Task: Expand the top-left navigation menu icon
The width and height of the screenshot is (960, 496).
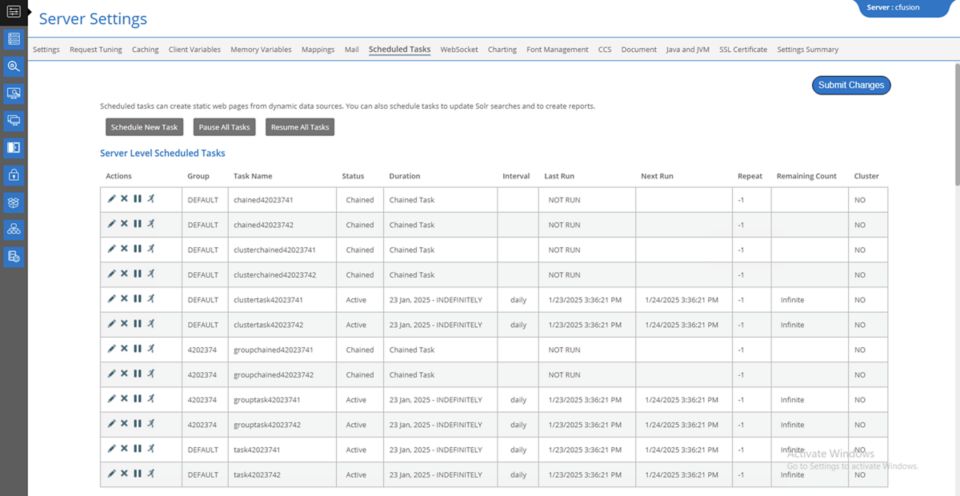Action: [x=14, y=12]
